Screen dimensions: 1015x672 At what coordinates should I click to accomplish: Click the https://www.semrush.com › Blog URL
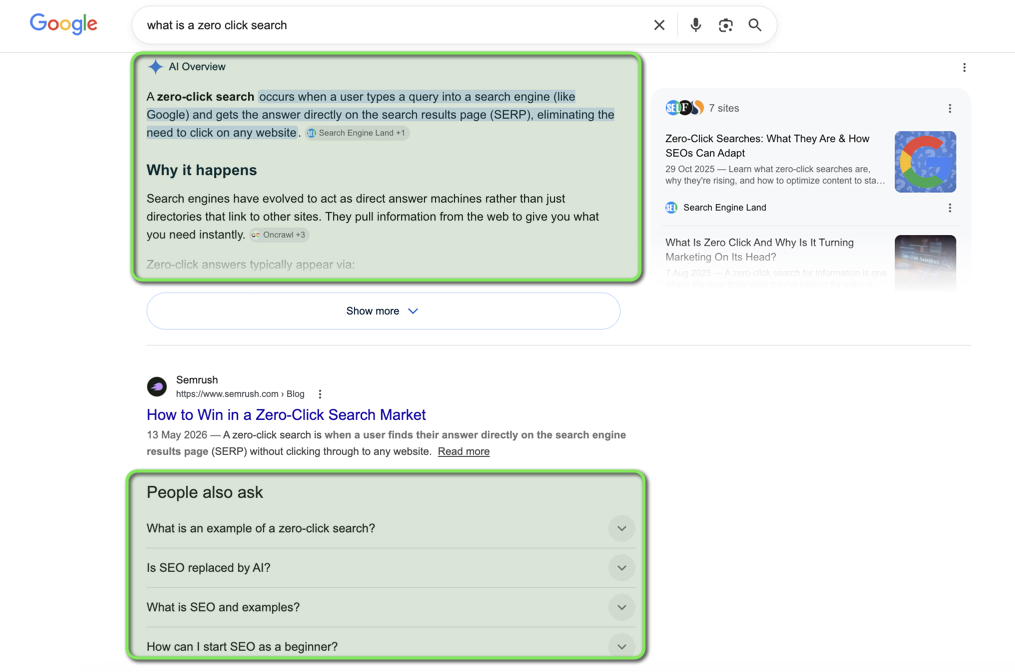240,394
